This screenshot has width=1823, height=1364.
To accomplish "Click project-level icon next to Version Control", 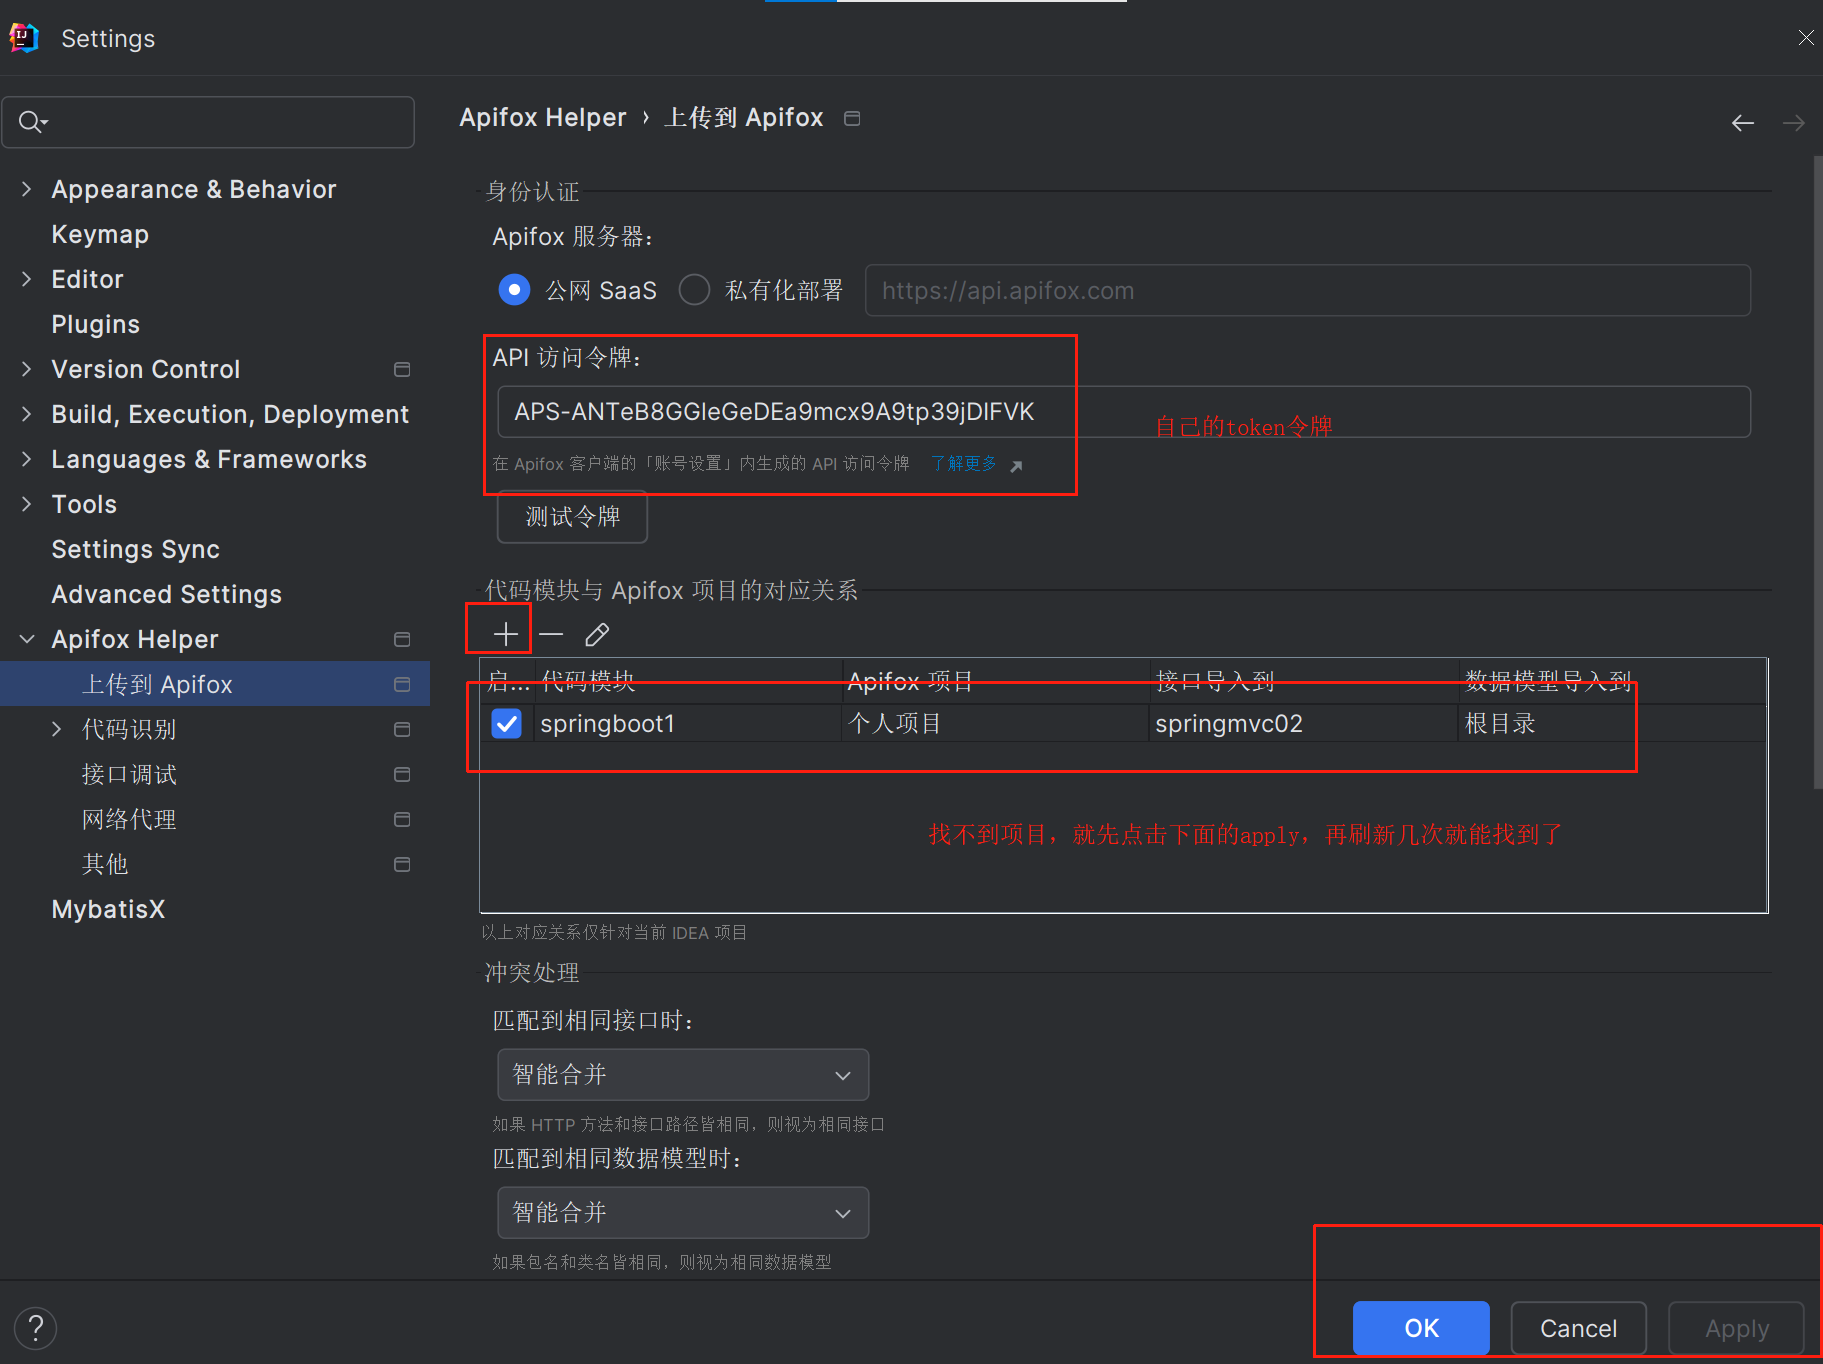I will pos(402,370).
